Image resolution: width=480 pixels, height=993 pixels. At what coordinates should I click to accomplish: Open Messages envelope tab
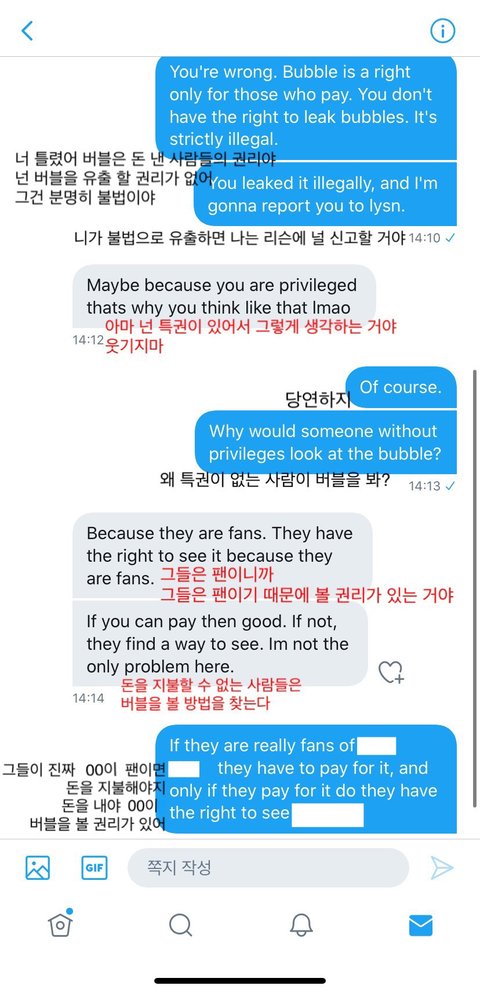[420, 926]
